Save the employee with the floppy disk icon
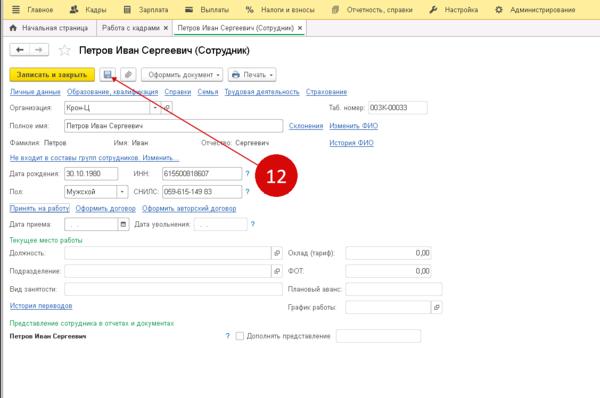This screenshot has width=600, height=398. [x=108, y=75]
